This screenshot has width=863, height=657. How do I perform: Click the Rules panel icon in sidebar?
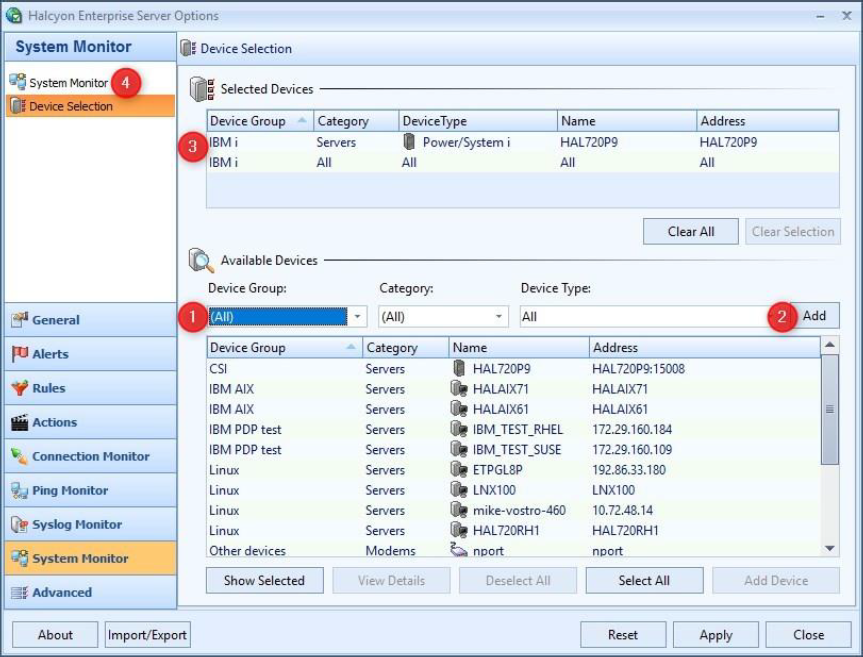click(x=19, y=388)
